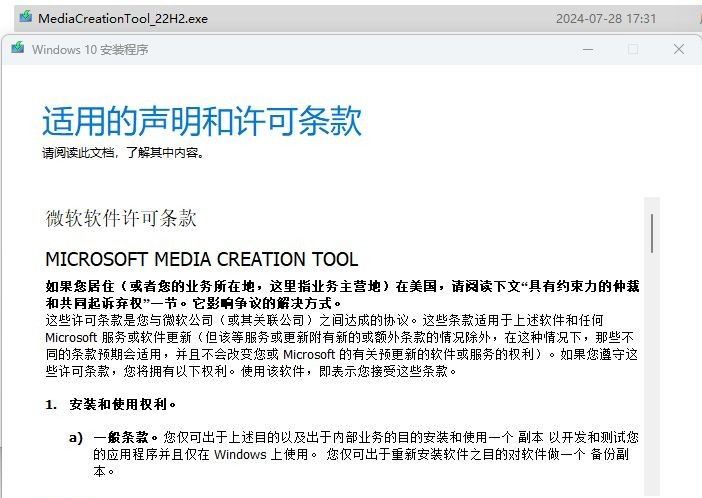Click the subtitle 请阅读此文档，了解其中内容

[x=124, y=153]
